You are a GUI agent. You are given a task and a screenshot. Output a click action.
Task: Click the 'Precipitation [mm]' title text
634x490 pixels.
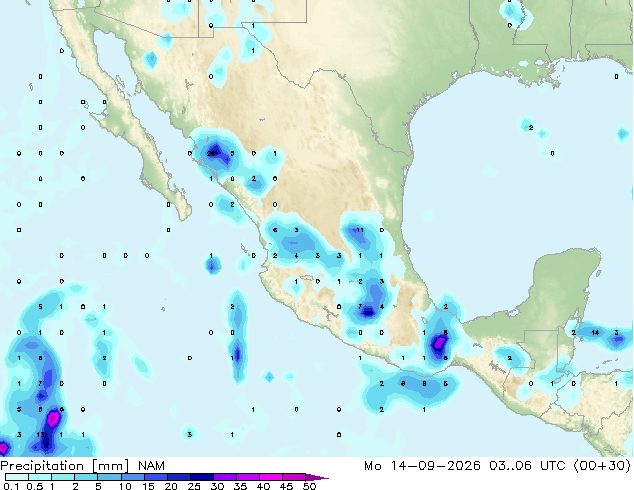point(65,466)
